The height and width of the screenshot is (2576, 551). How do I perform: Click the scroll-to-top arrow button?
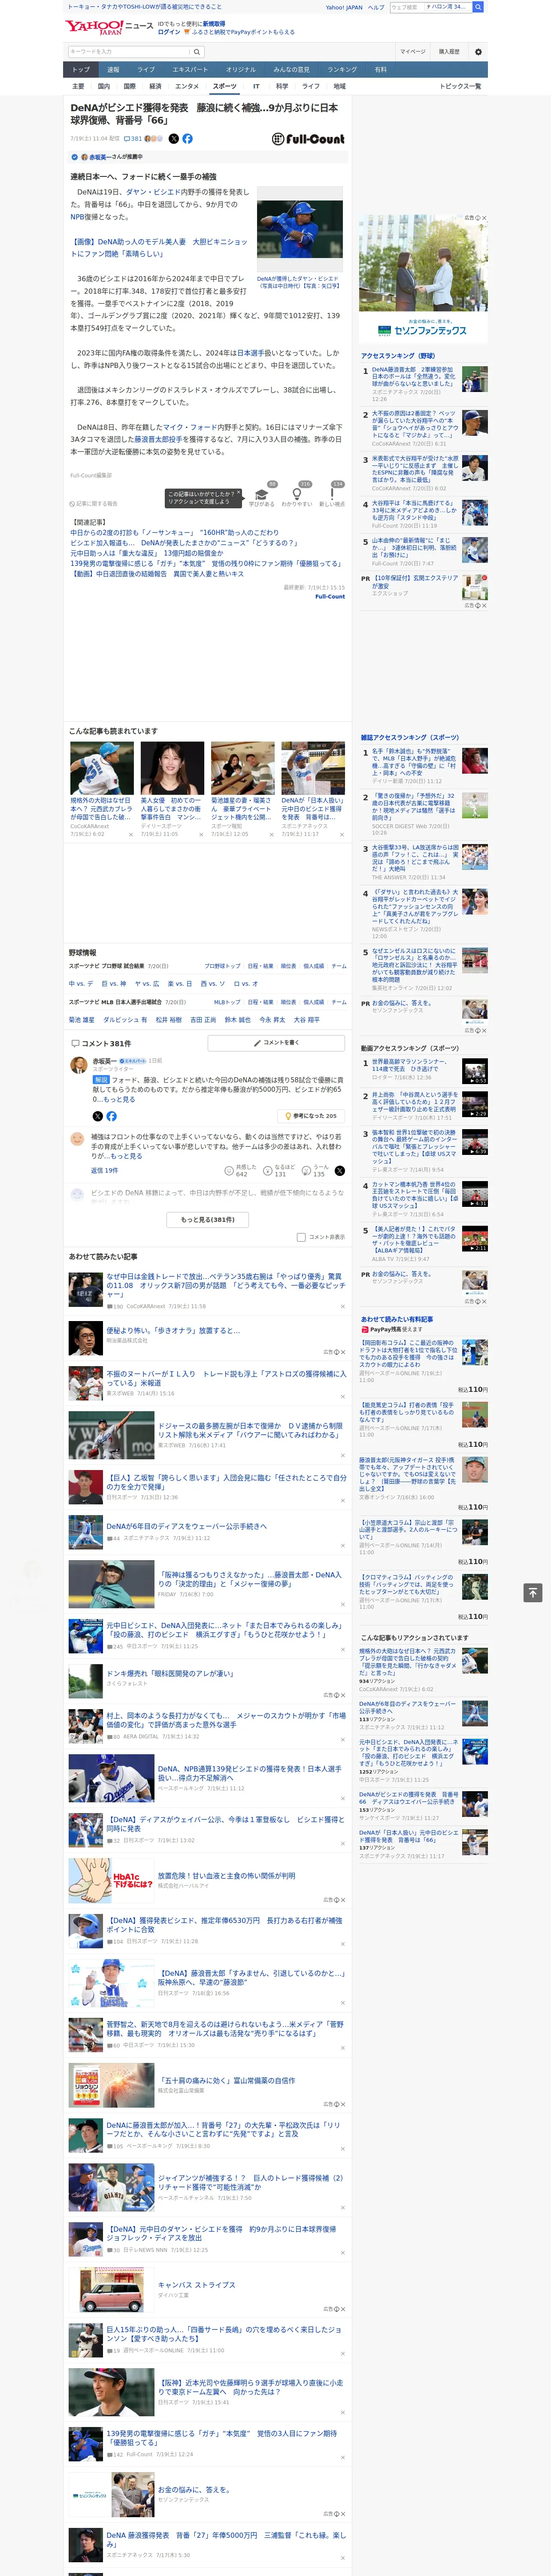[533, 1592]
